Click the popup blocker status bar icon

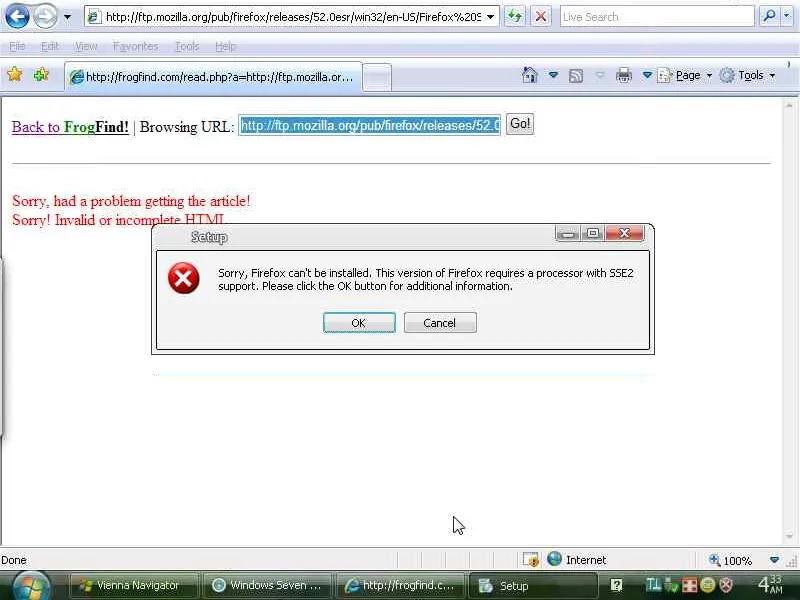click(x=531, y=560)
